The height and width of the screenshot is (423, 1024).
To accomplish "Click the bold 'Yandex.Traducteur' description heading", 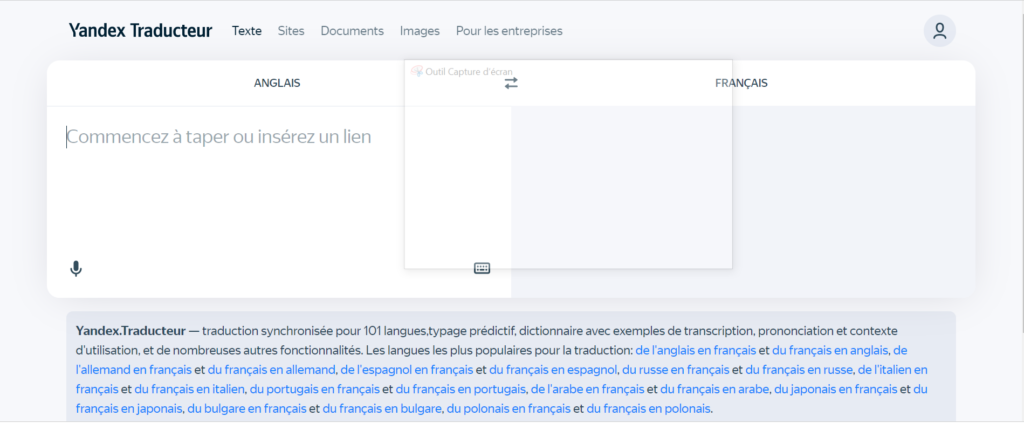I will pyautogui.click(x=131, y=330).
